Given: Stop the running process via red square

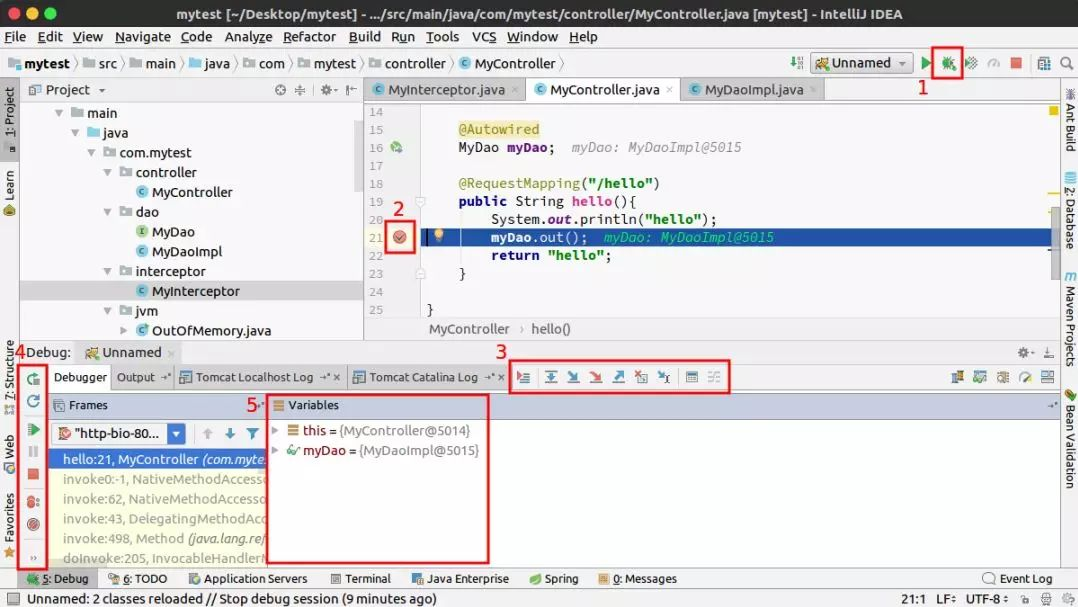Looking at the screenshot, I should tap(1016, 63).
